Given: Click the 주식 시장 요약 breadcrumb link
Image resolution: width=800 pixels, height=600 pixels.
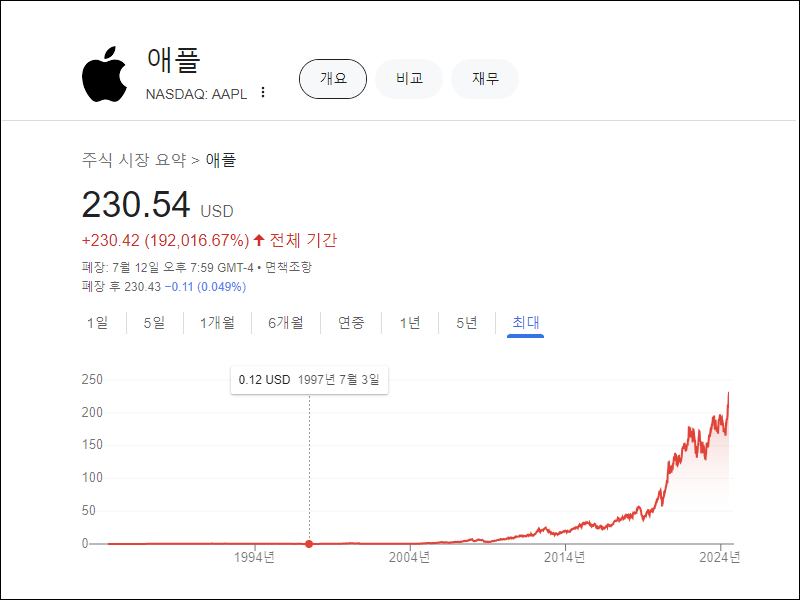Looking at the screenshot, I should 134,160.
